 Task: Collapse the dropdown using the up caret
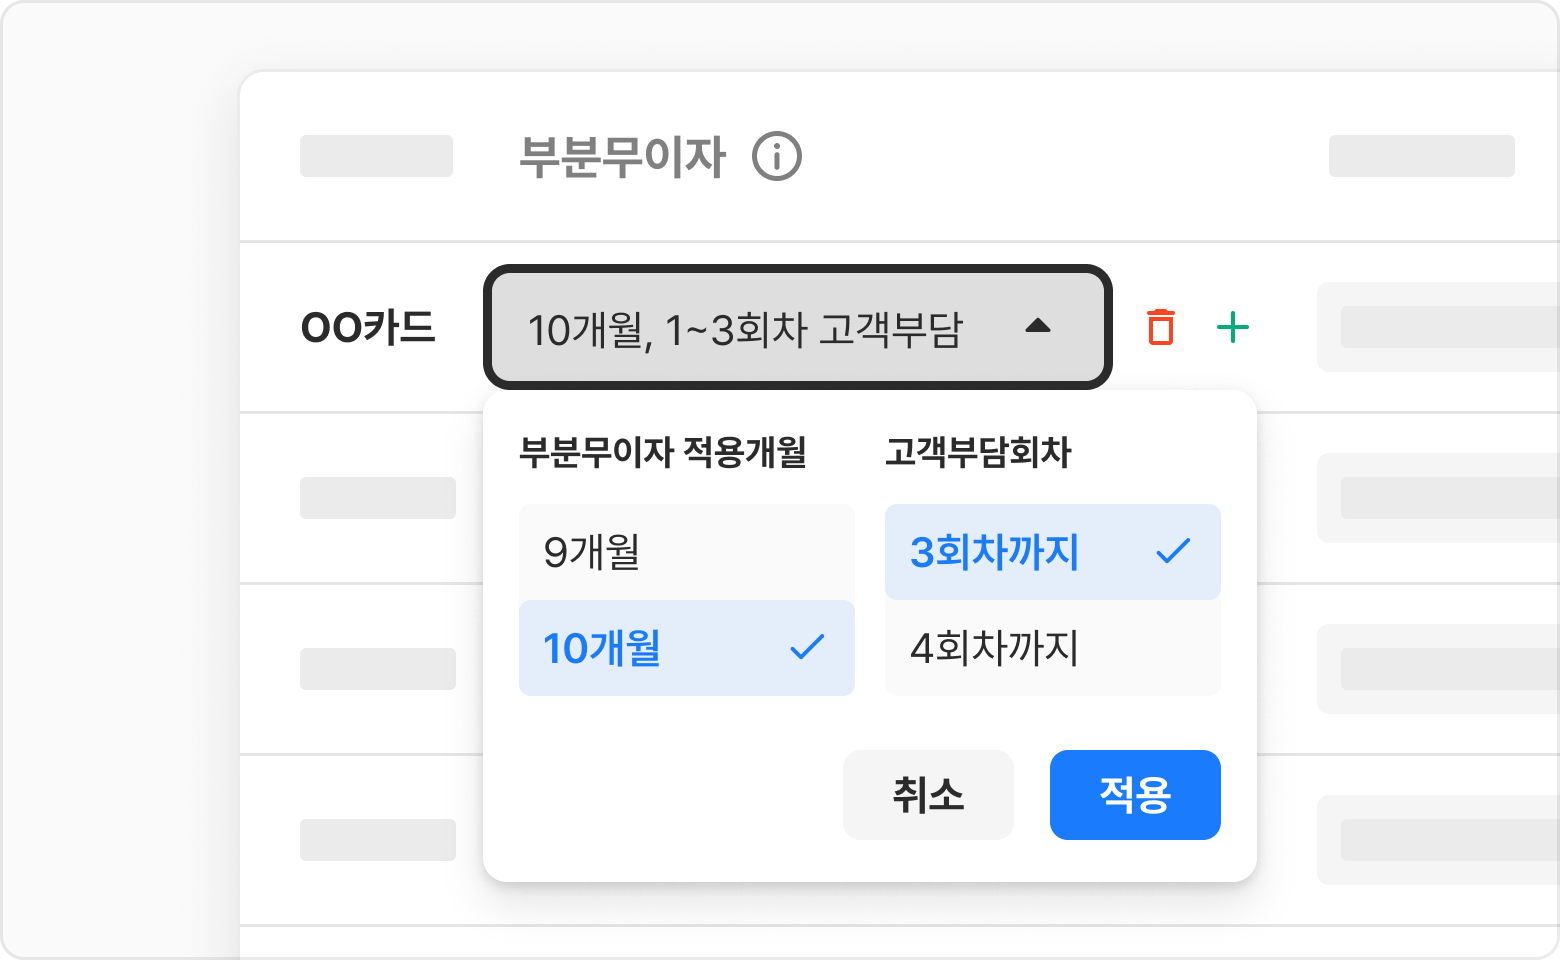click(1038, 326)
